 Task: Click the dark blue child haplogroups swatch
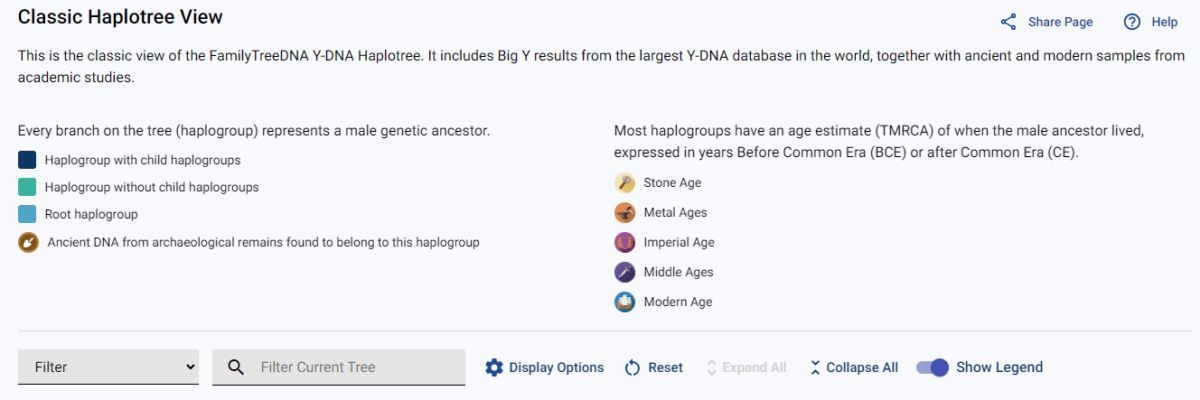pos(27,160)
